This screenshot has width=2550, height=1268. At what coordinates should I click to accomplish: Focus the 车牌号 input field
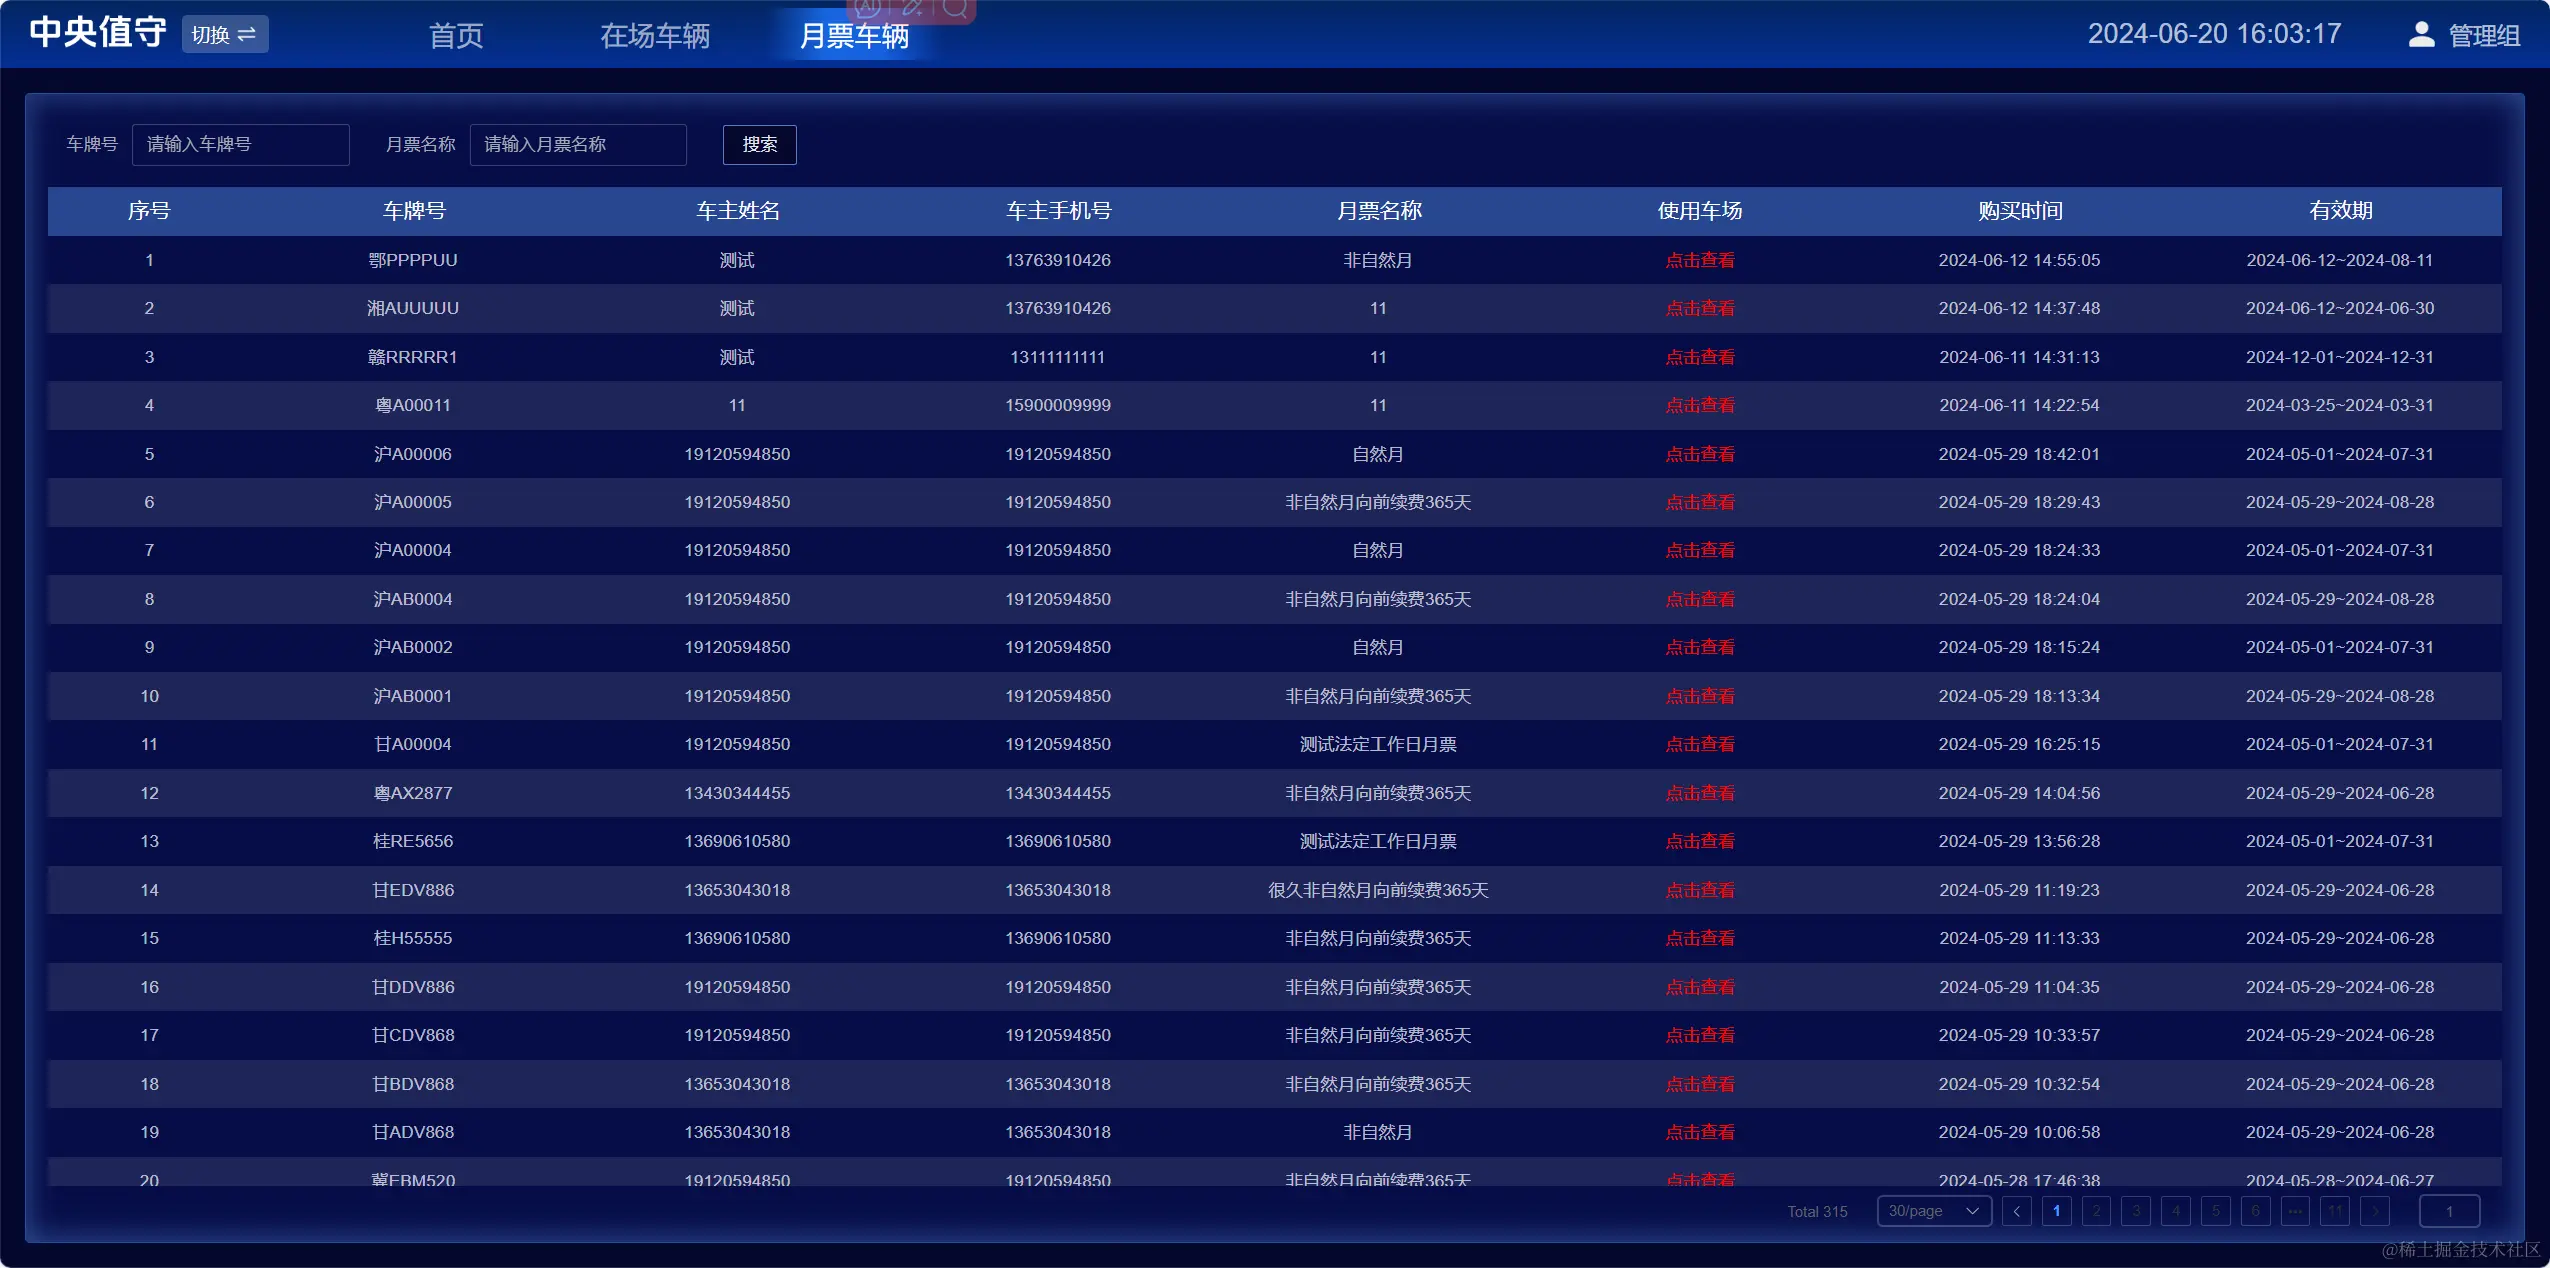click(240, 145)
